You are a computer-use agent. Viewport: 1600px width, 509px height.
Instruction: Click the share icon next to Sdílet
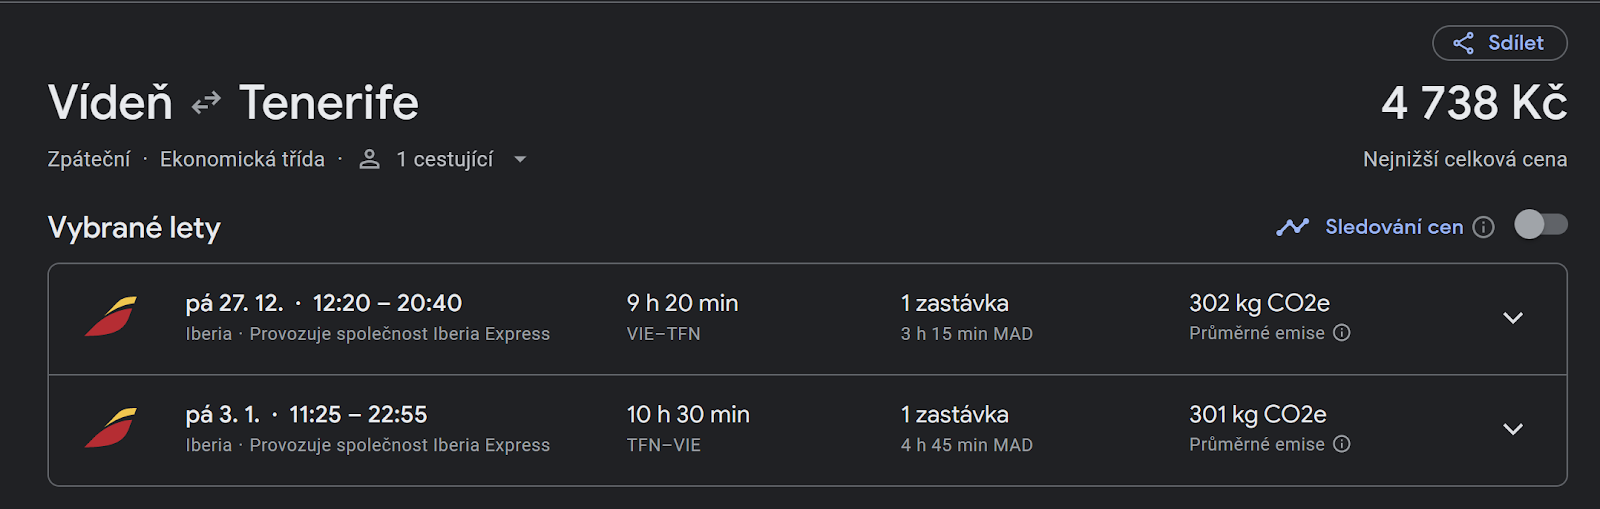pos(1463,43)
